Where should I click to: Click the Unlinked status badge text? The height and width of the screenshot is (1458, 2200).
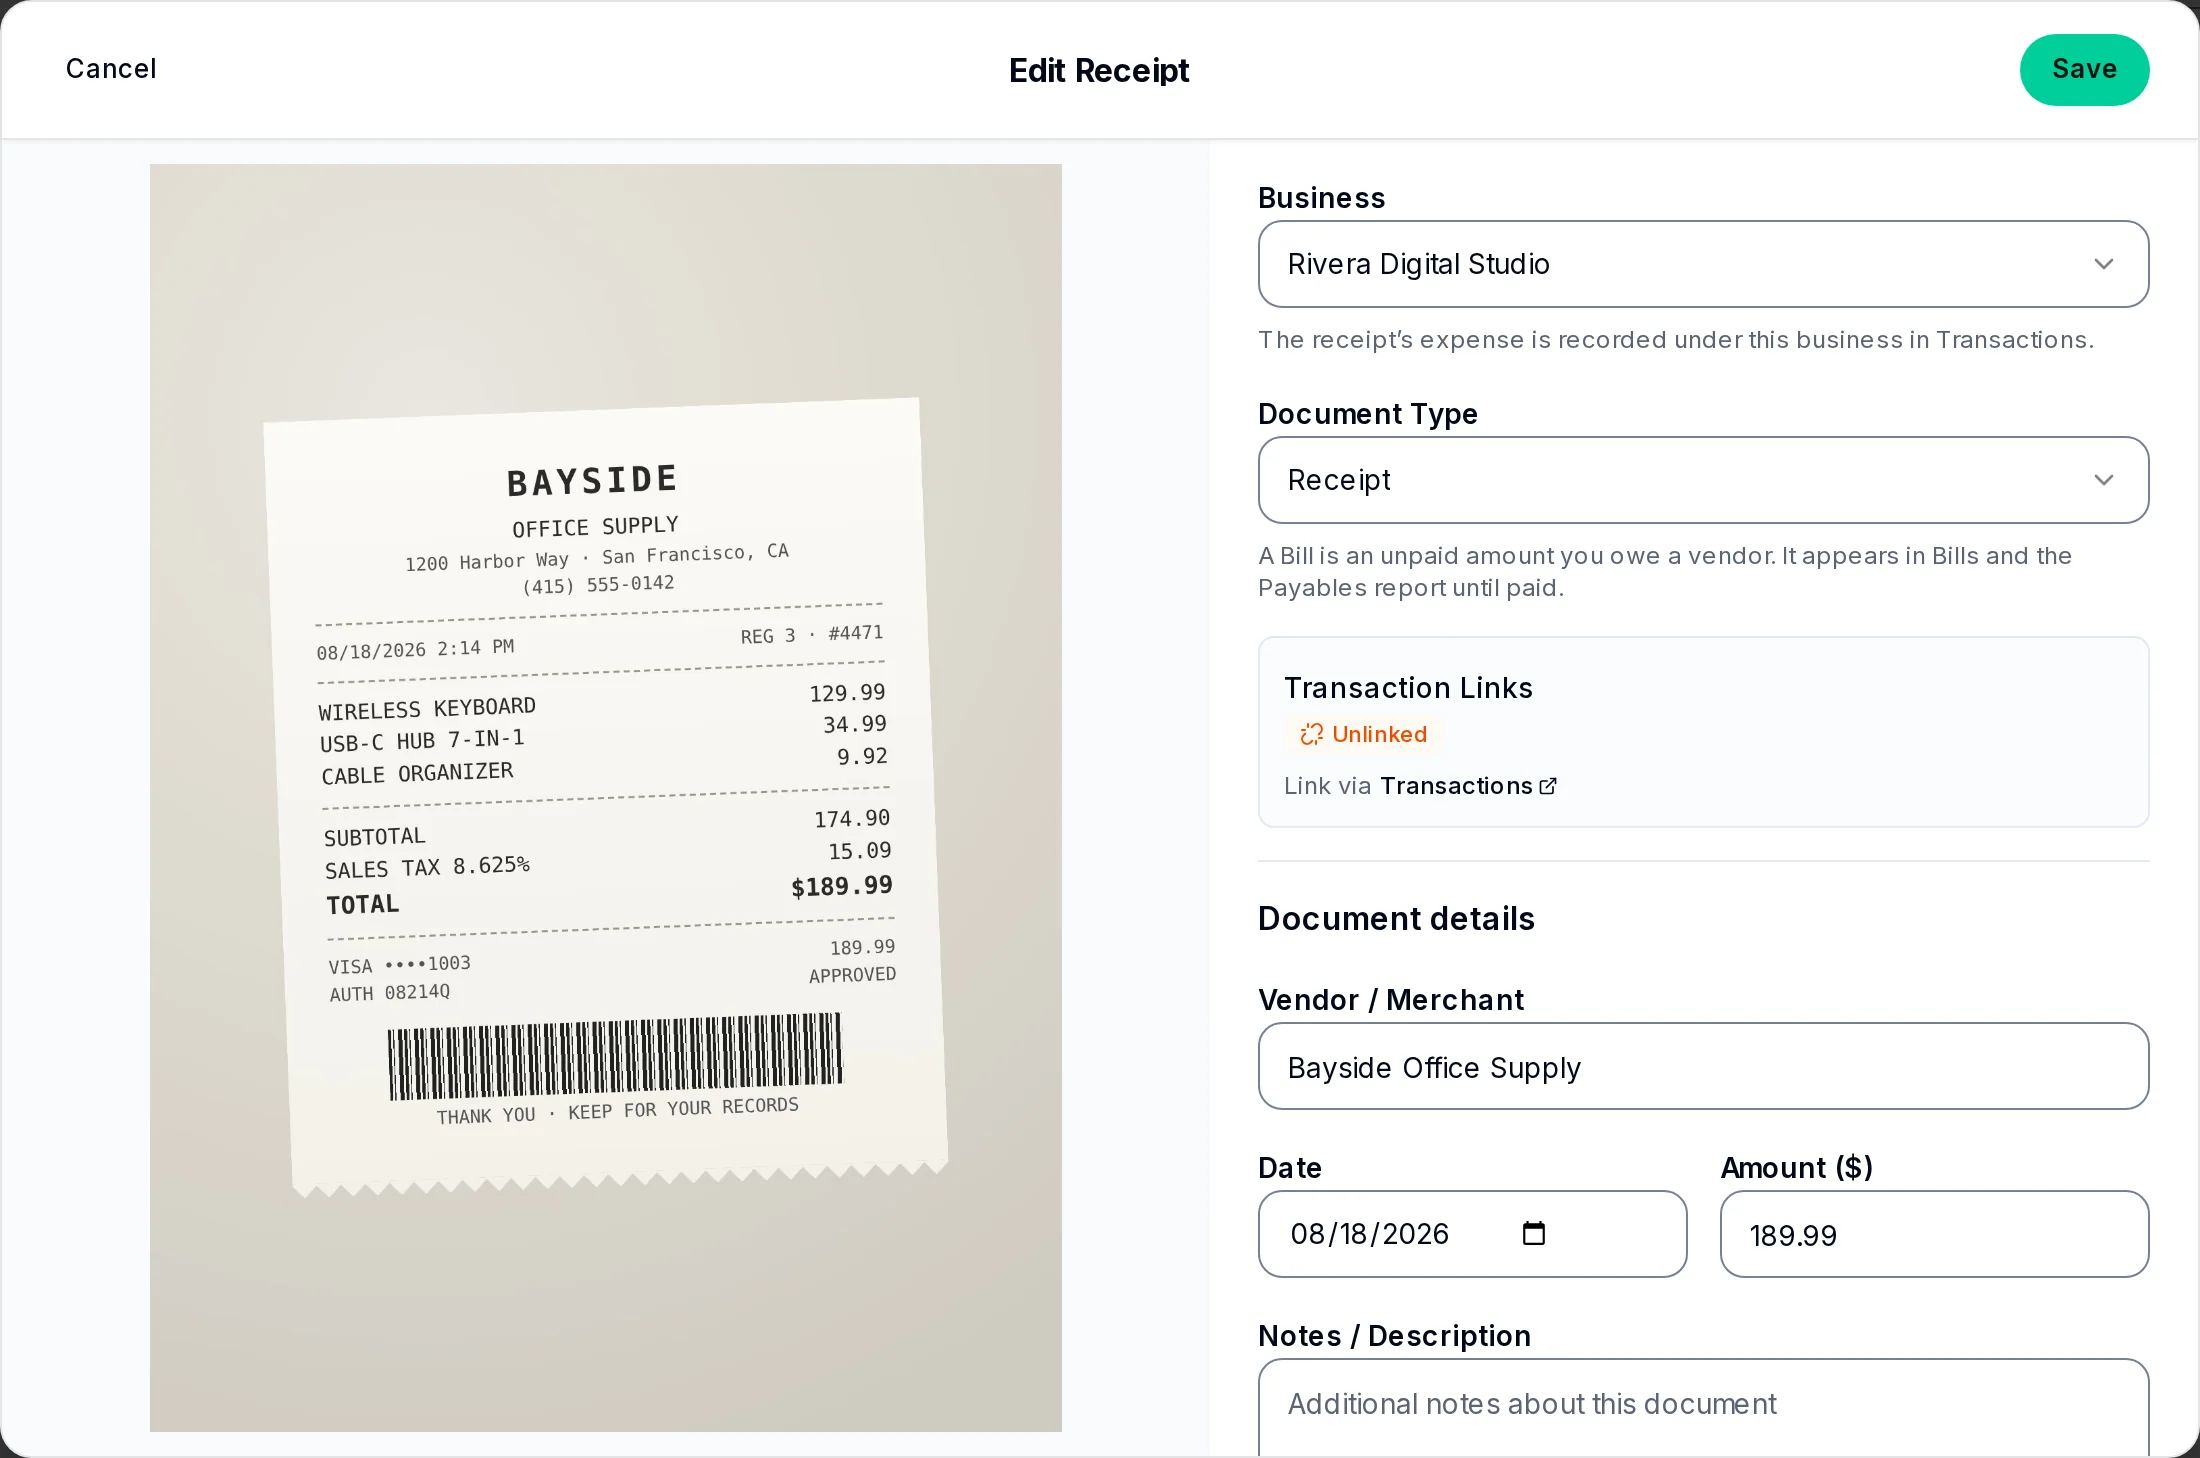pyautogui.click(x=1379, y=735)
